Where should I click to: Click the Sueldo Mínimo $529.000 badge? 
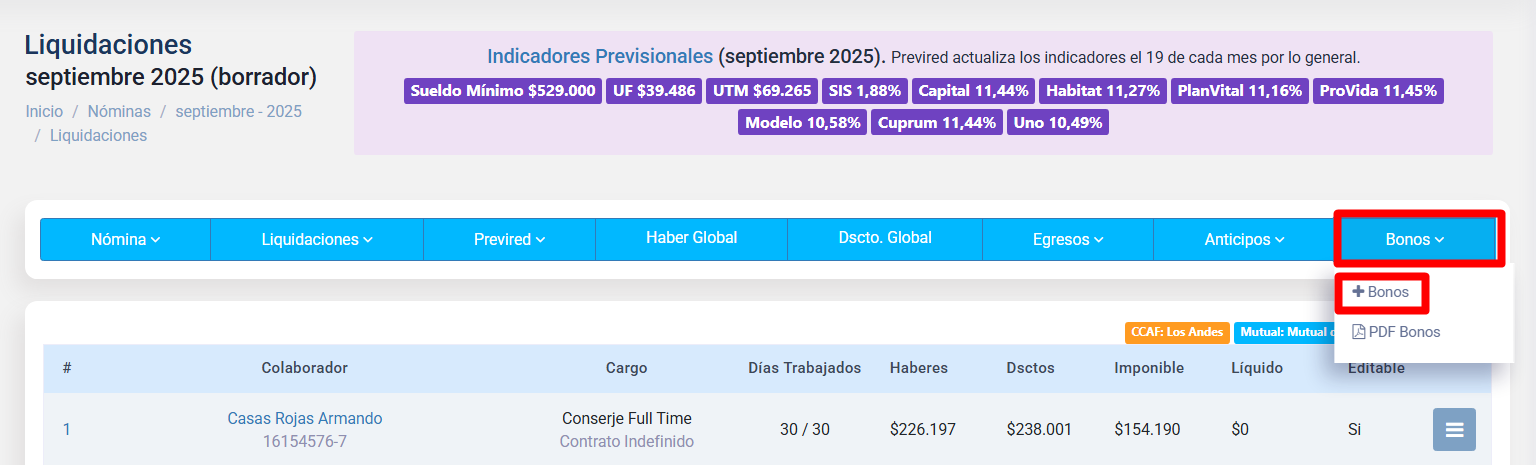click(x=503, y=91)
